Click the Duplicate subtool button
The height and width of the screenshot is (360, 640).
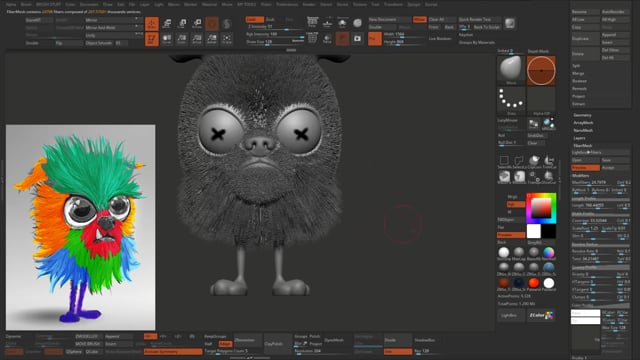pyautogui.click(x=585, y=38)
